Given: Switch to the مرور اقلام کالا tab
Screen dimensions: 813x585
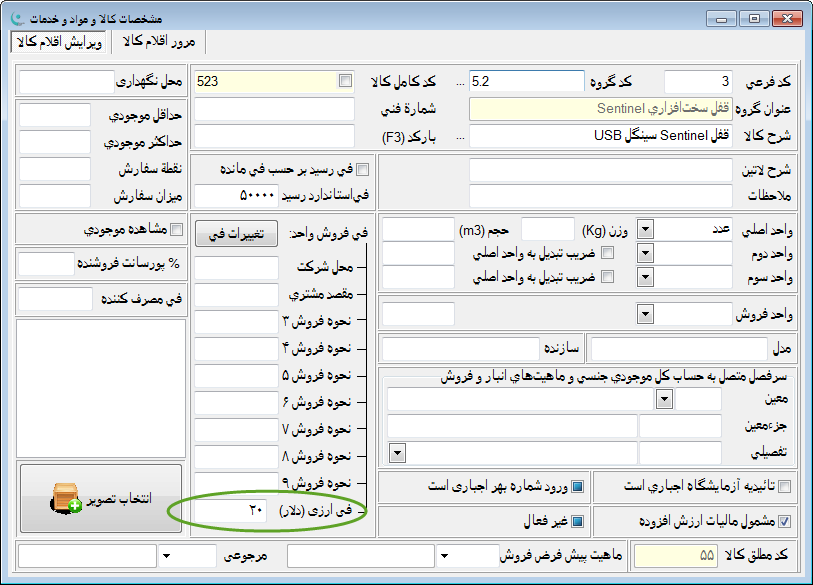Looking at the screenshot, I should point(164,41).
